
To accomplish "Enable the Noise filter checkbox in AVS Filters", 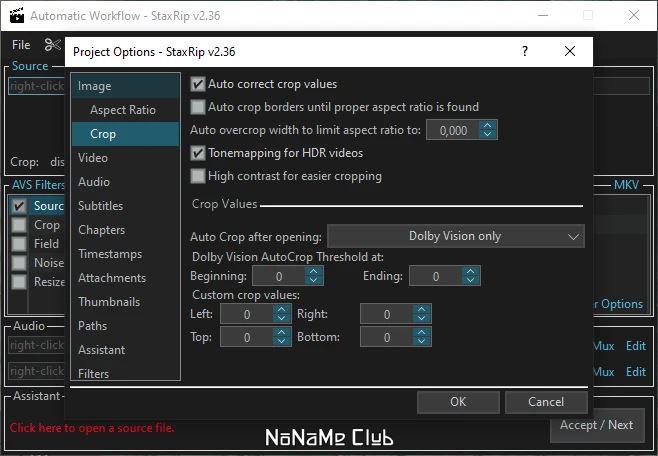I will coord(19,263).
